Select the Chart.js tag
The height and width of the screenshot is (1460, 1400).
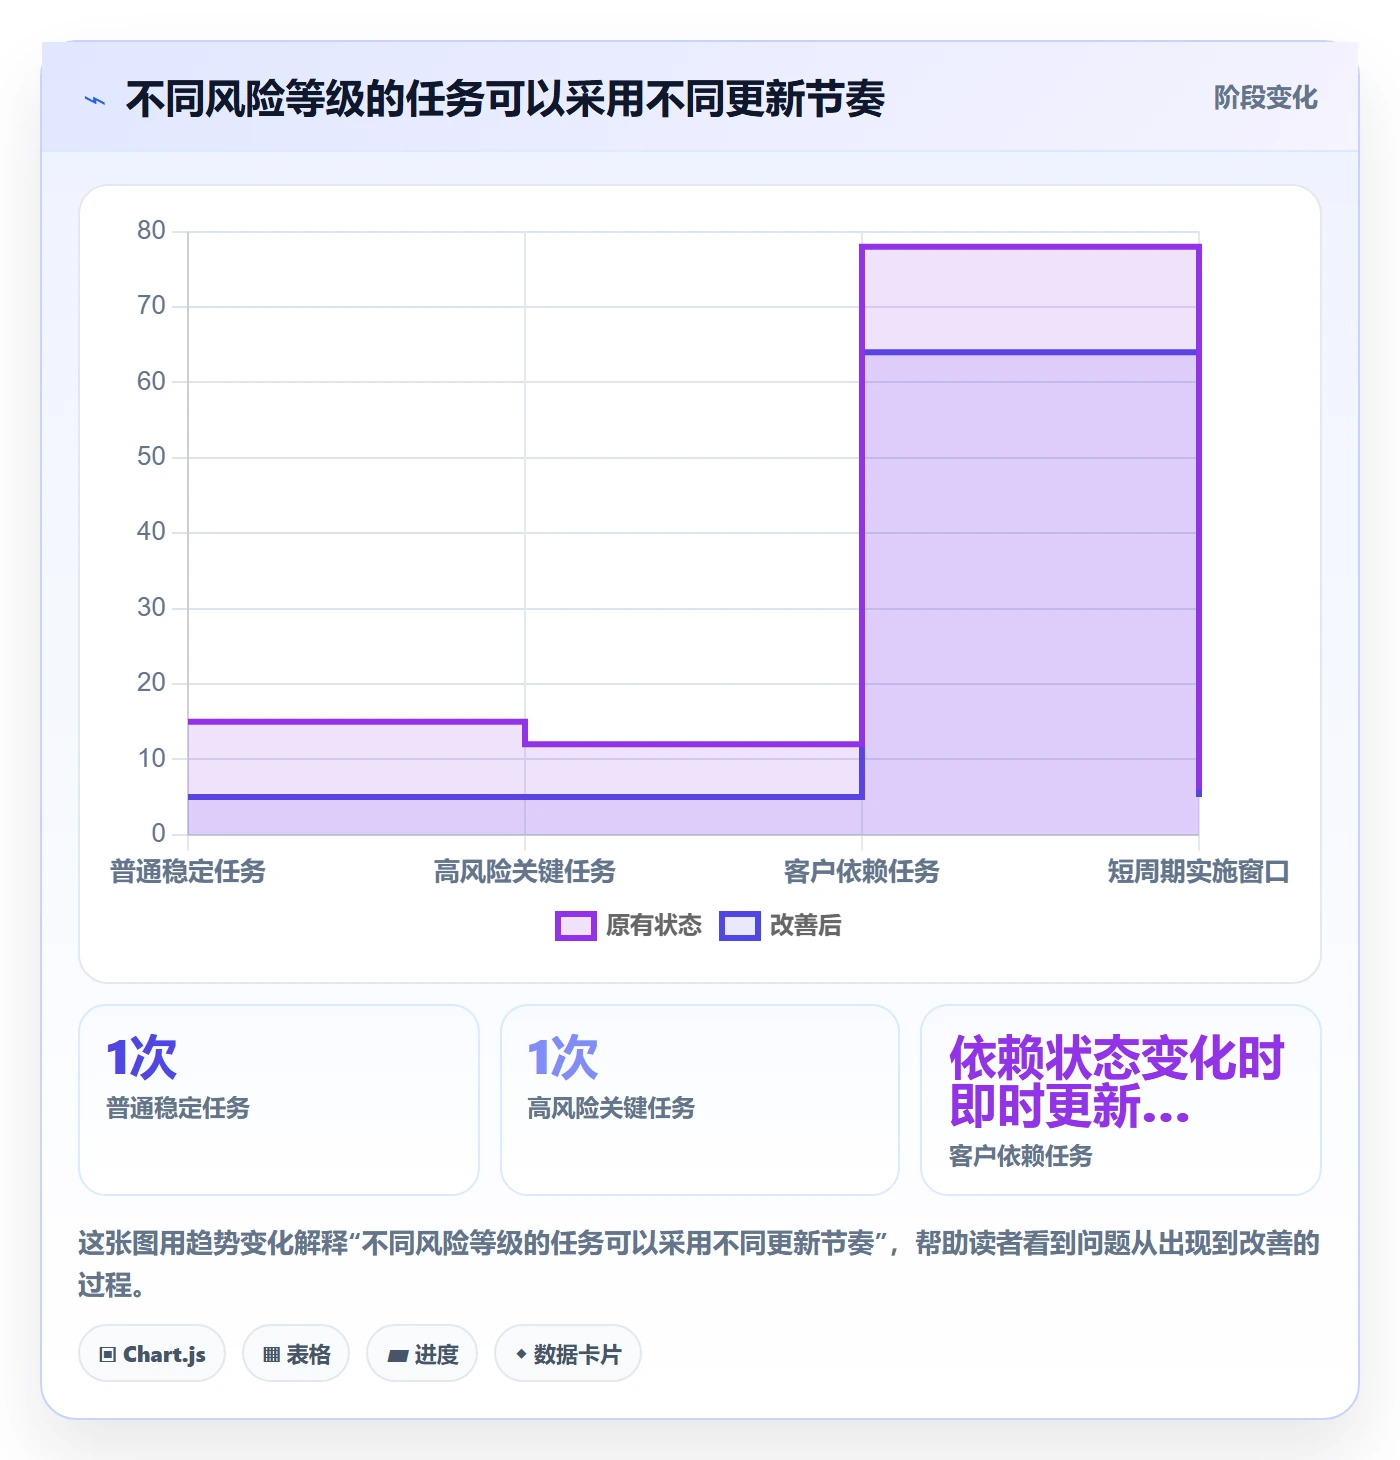(x=152, y=1354)
